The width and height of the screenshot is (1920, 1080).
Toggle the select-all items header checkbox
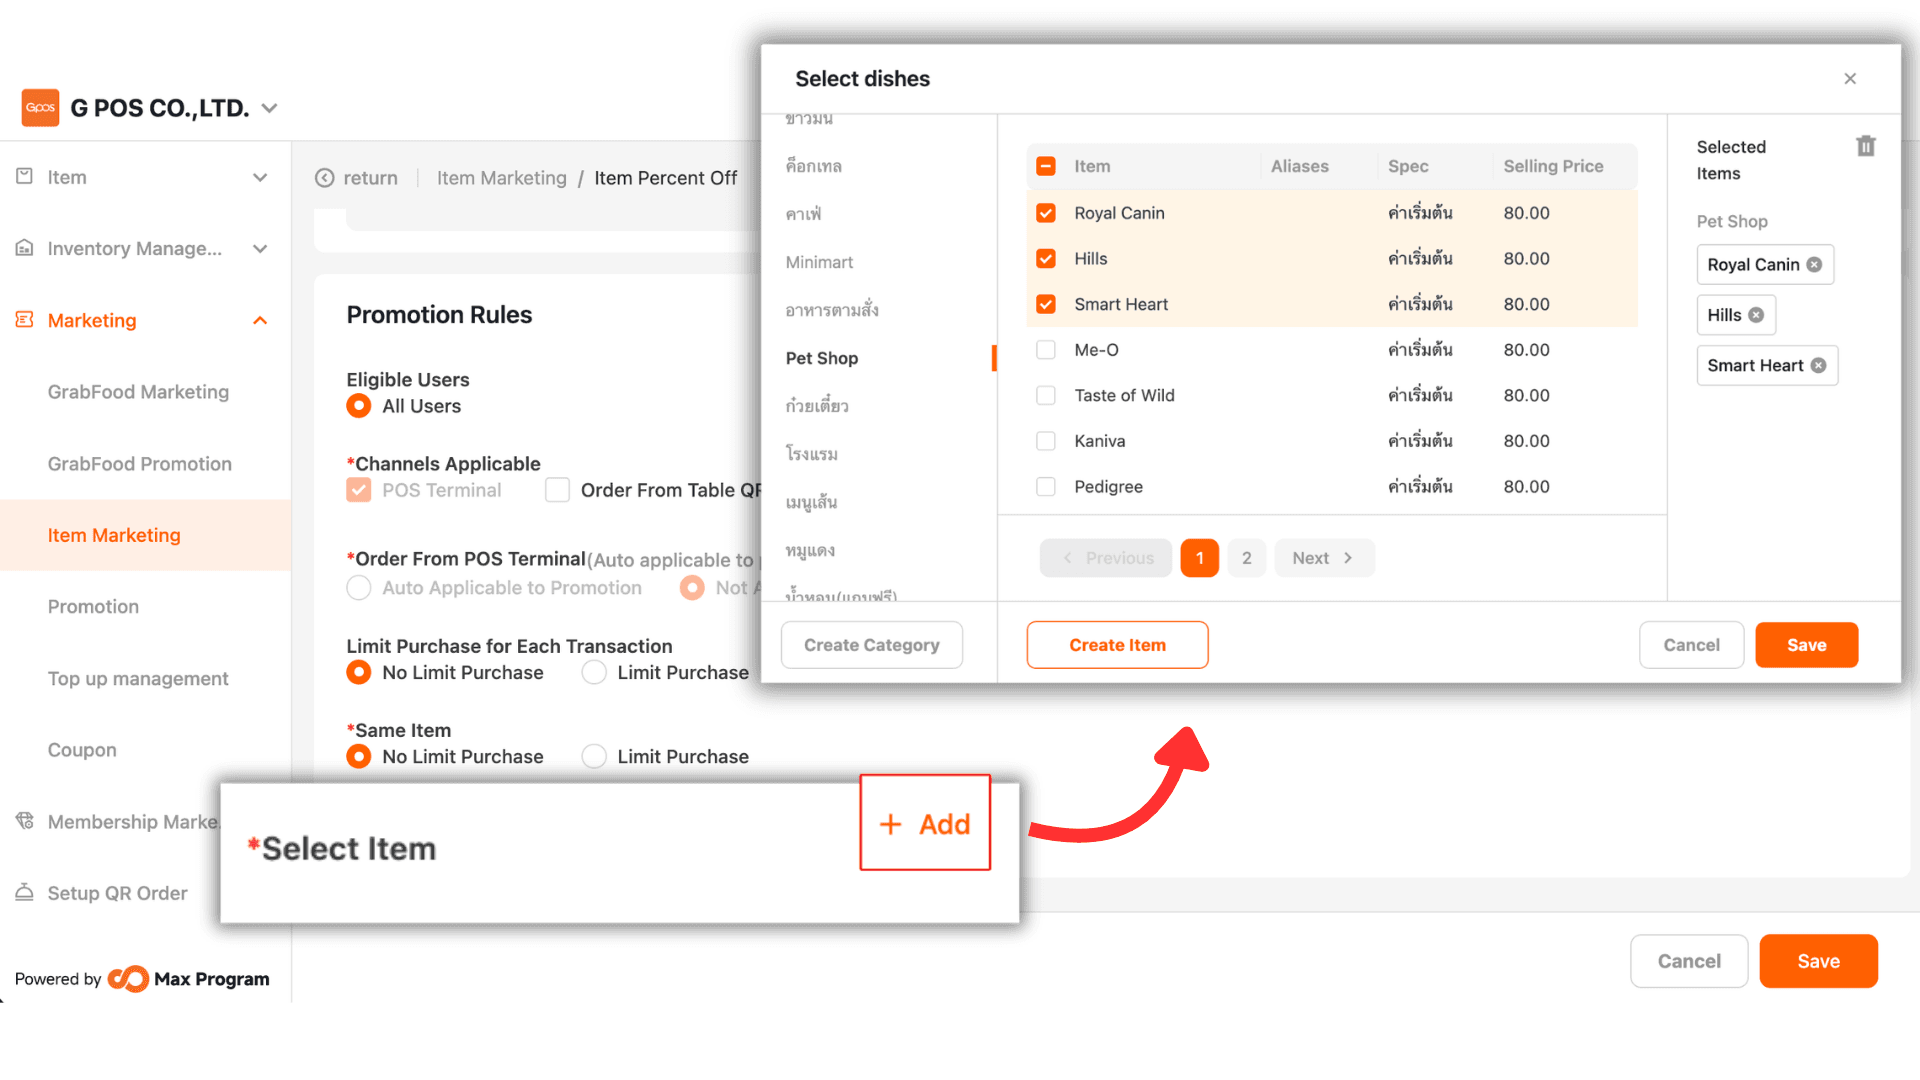(x=1046, y=166)
